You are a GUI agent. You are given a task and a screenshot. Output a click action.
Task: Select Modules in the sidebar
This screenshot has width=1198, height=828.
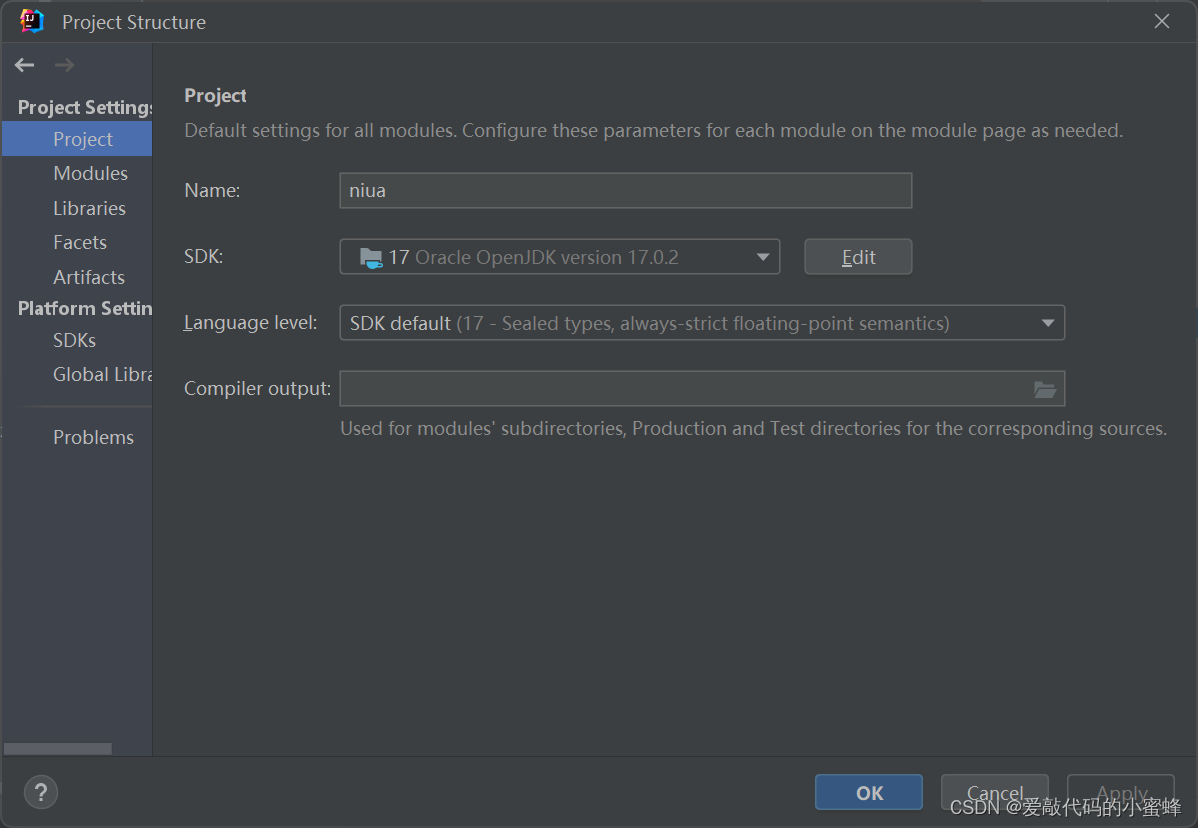pyautogui.click(x=91, y=173)
